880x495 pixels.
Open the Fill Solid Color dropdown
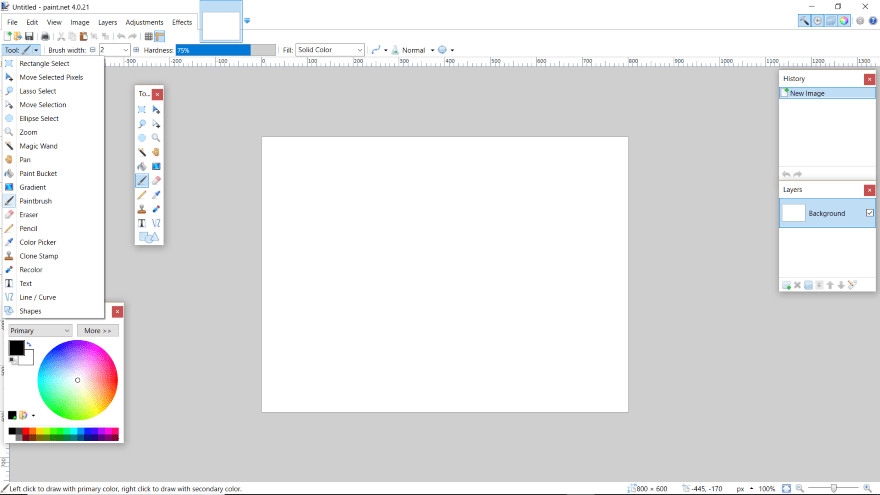click(330, 50)
